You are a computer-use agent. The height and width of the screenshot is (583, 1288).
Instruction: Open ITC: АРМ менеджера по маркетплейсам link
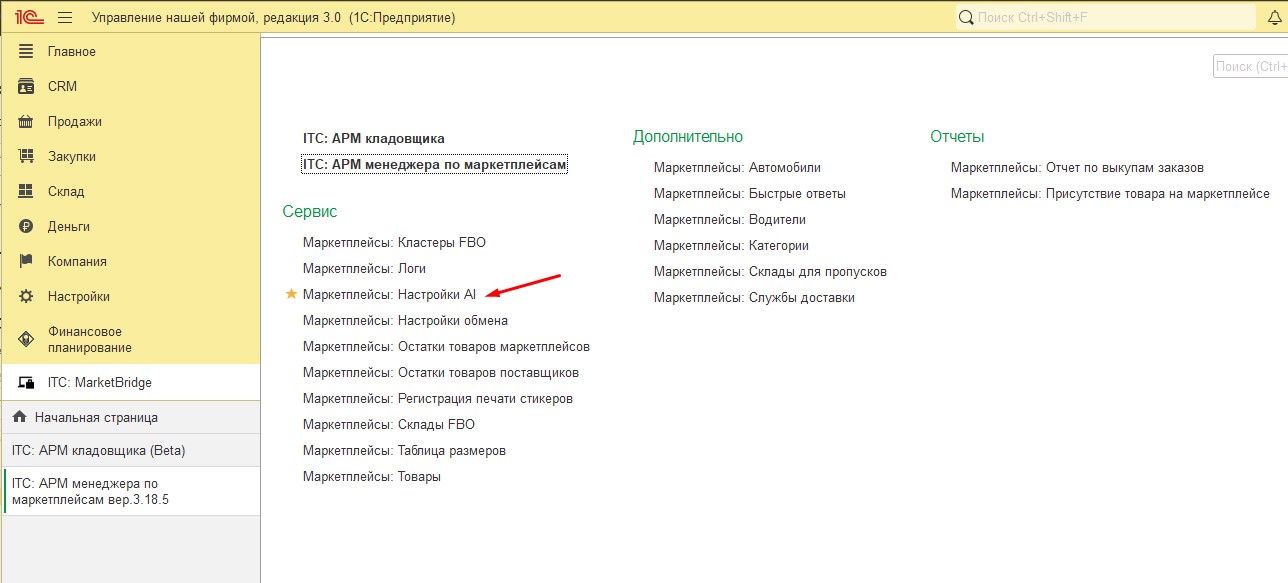click(x=435, y=164)
